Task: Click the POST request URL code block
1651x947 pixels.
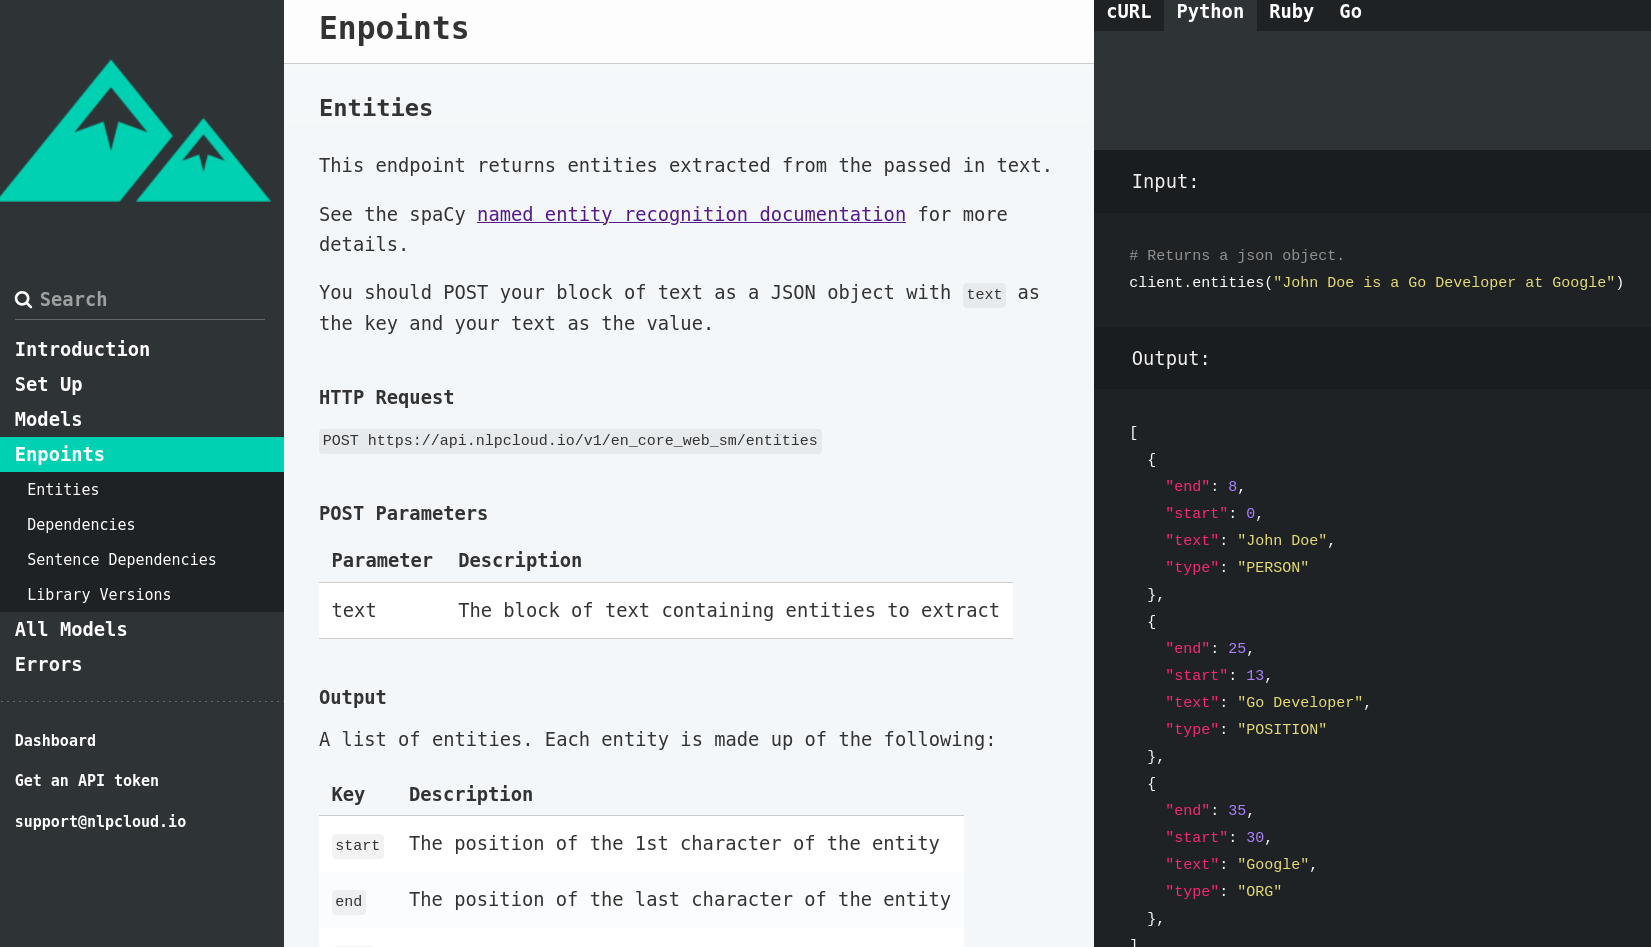Action: point(570,441)
